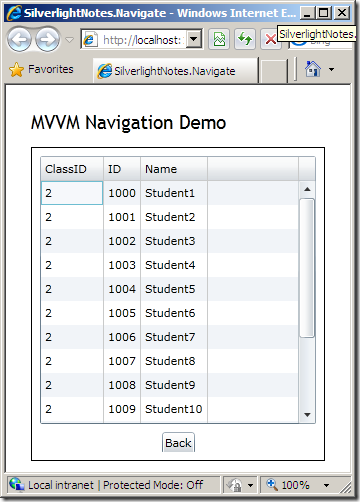This screenshot has width=360, height=502.
Task: Click the Stop loading red X icon
Action: [270, 40]
